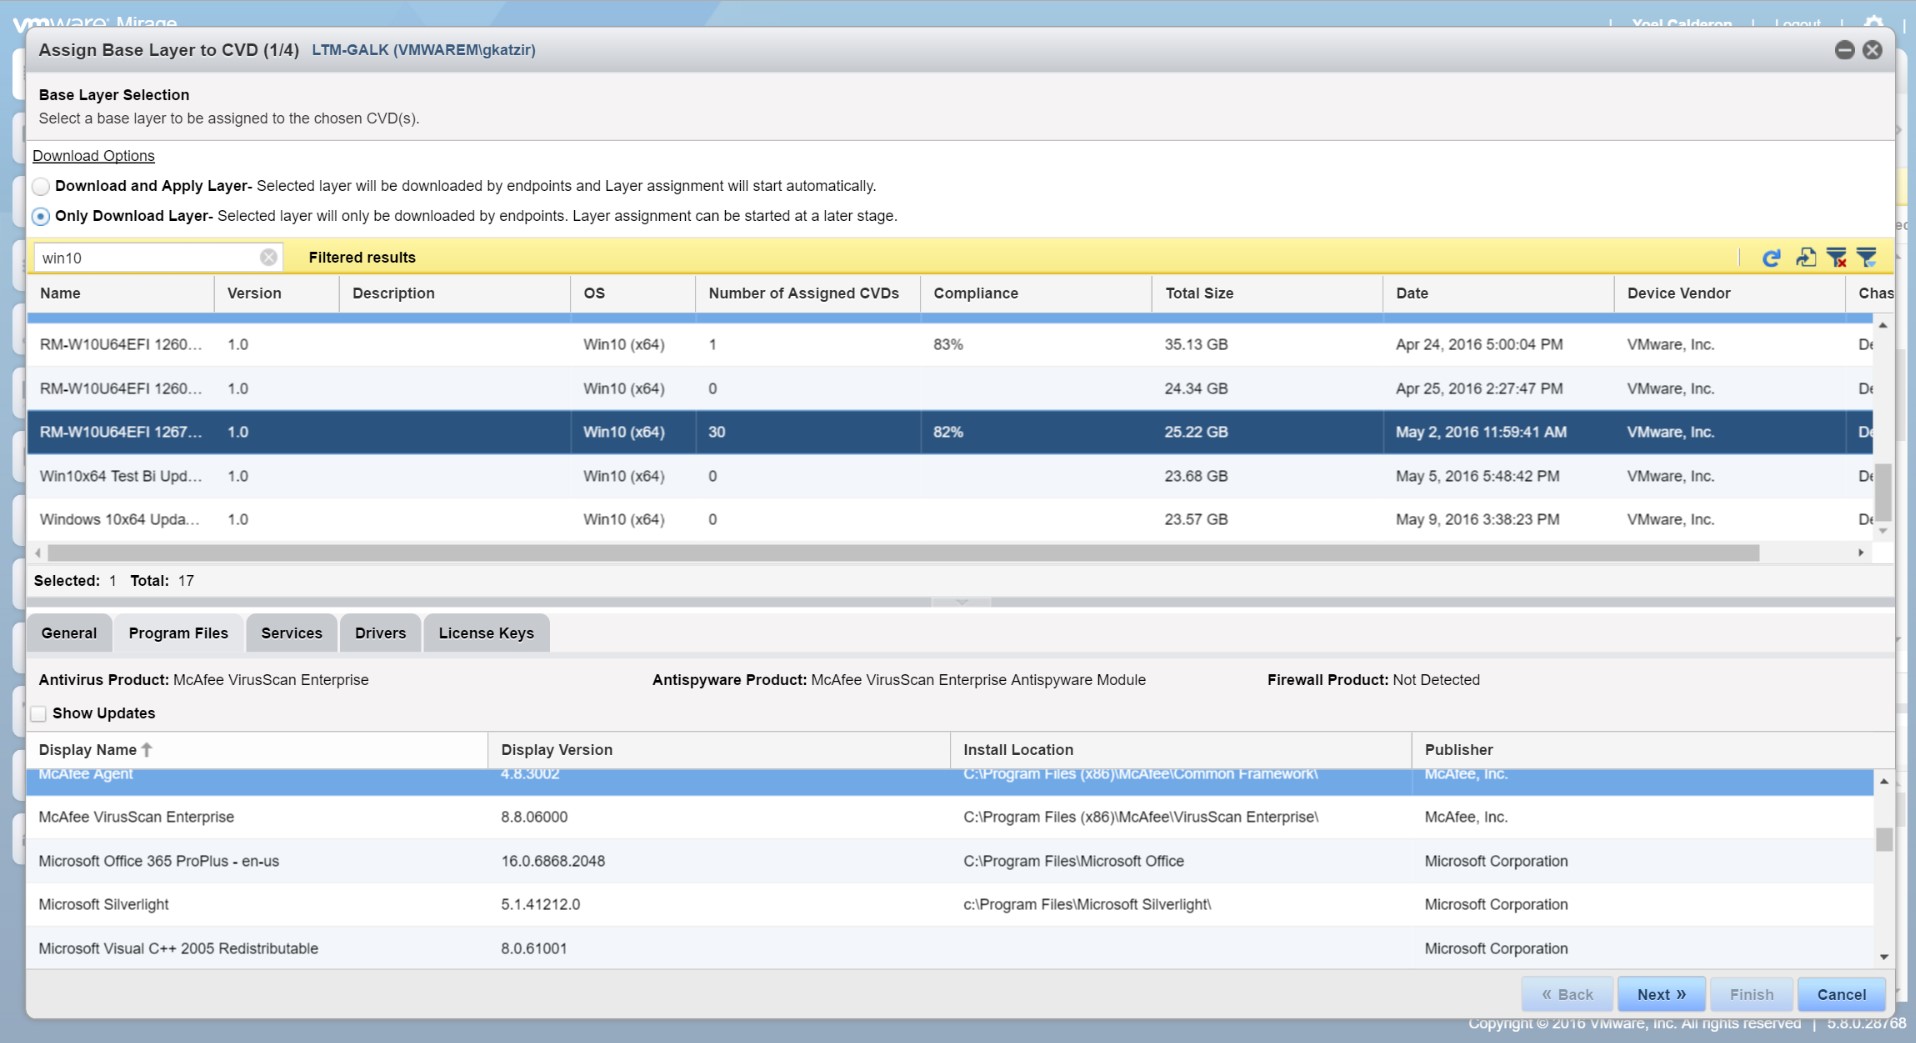Sort programs by Display Version header

[x=719, y=750]
